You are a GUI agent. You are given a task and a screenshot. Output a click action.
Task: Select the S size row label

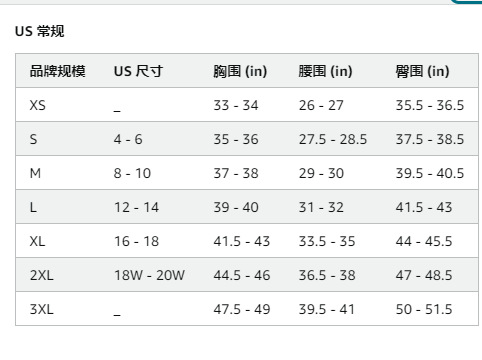(33, 139)
